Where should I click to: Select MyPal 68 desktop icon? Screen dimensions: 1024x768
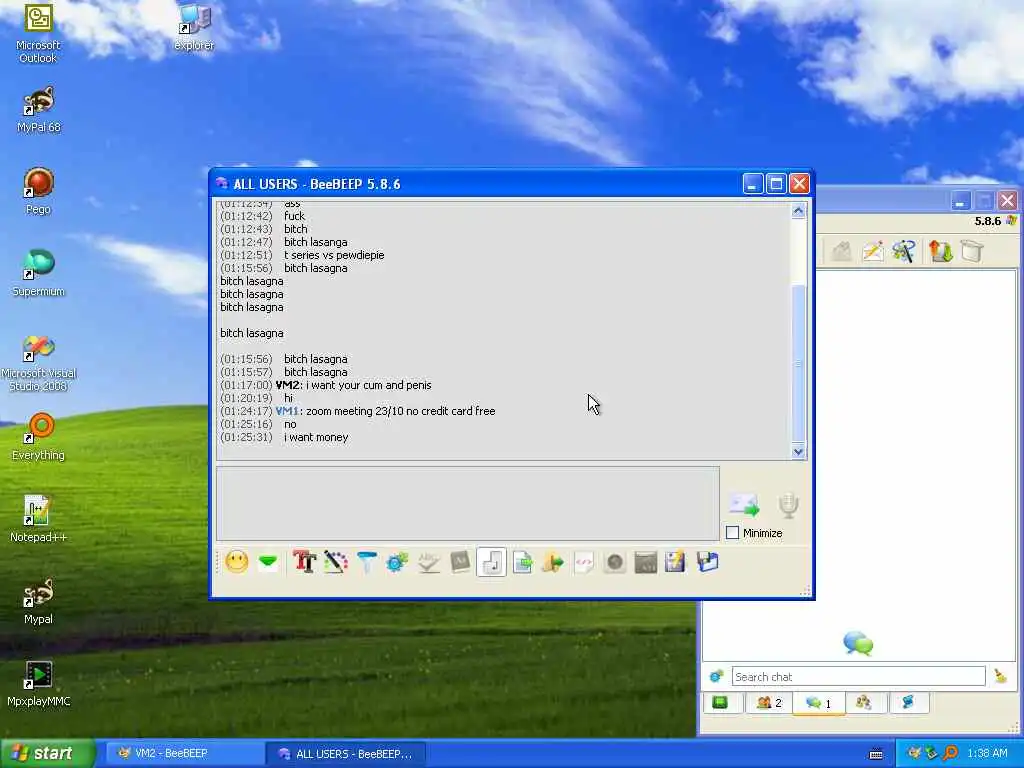pos(39,110)
